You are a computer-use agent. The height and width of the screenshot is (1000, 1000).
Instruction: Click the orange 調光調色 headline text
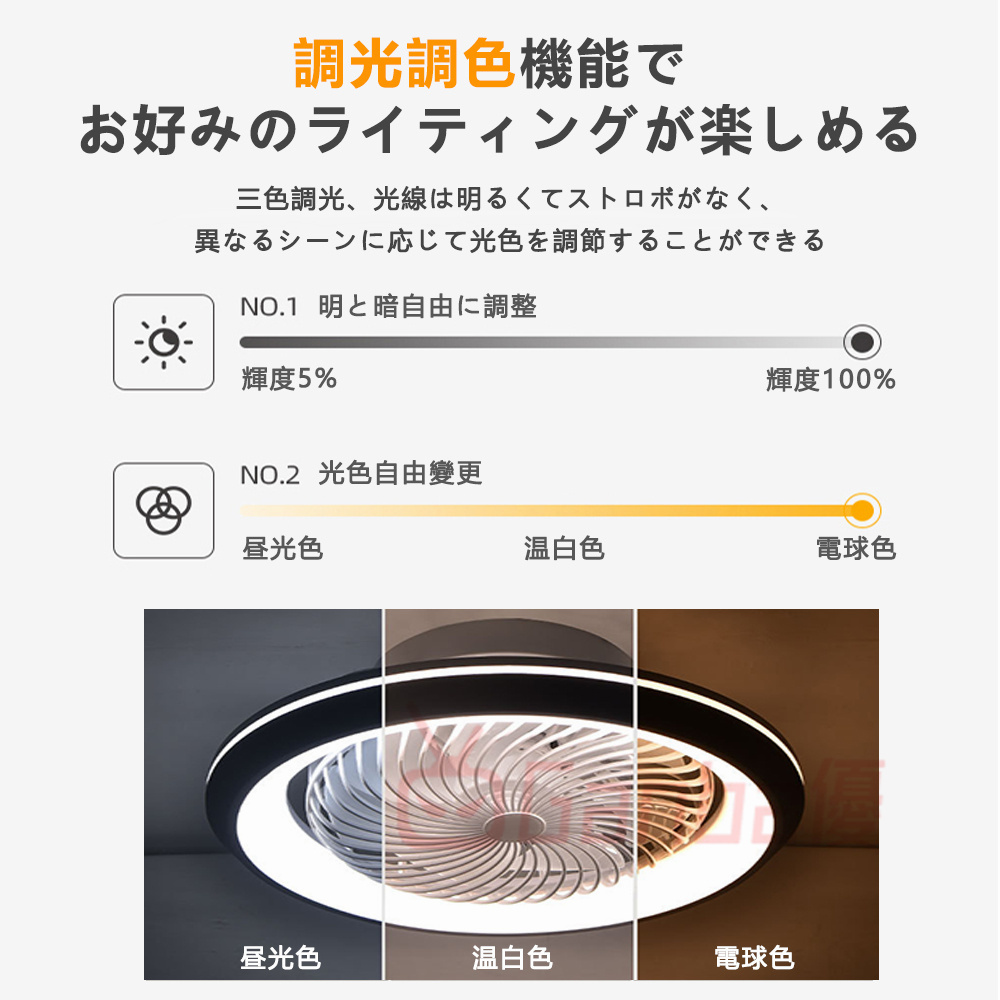point(404,63)
